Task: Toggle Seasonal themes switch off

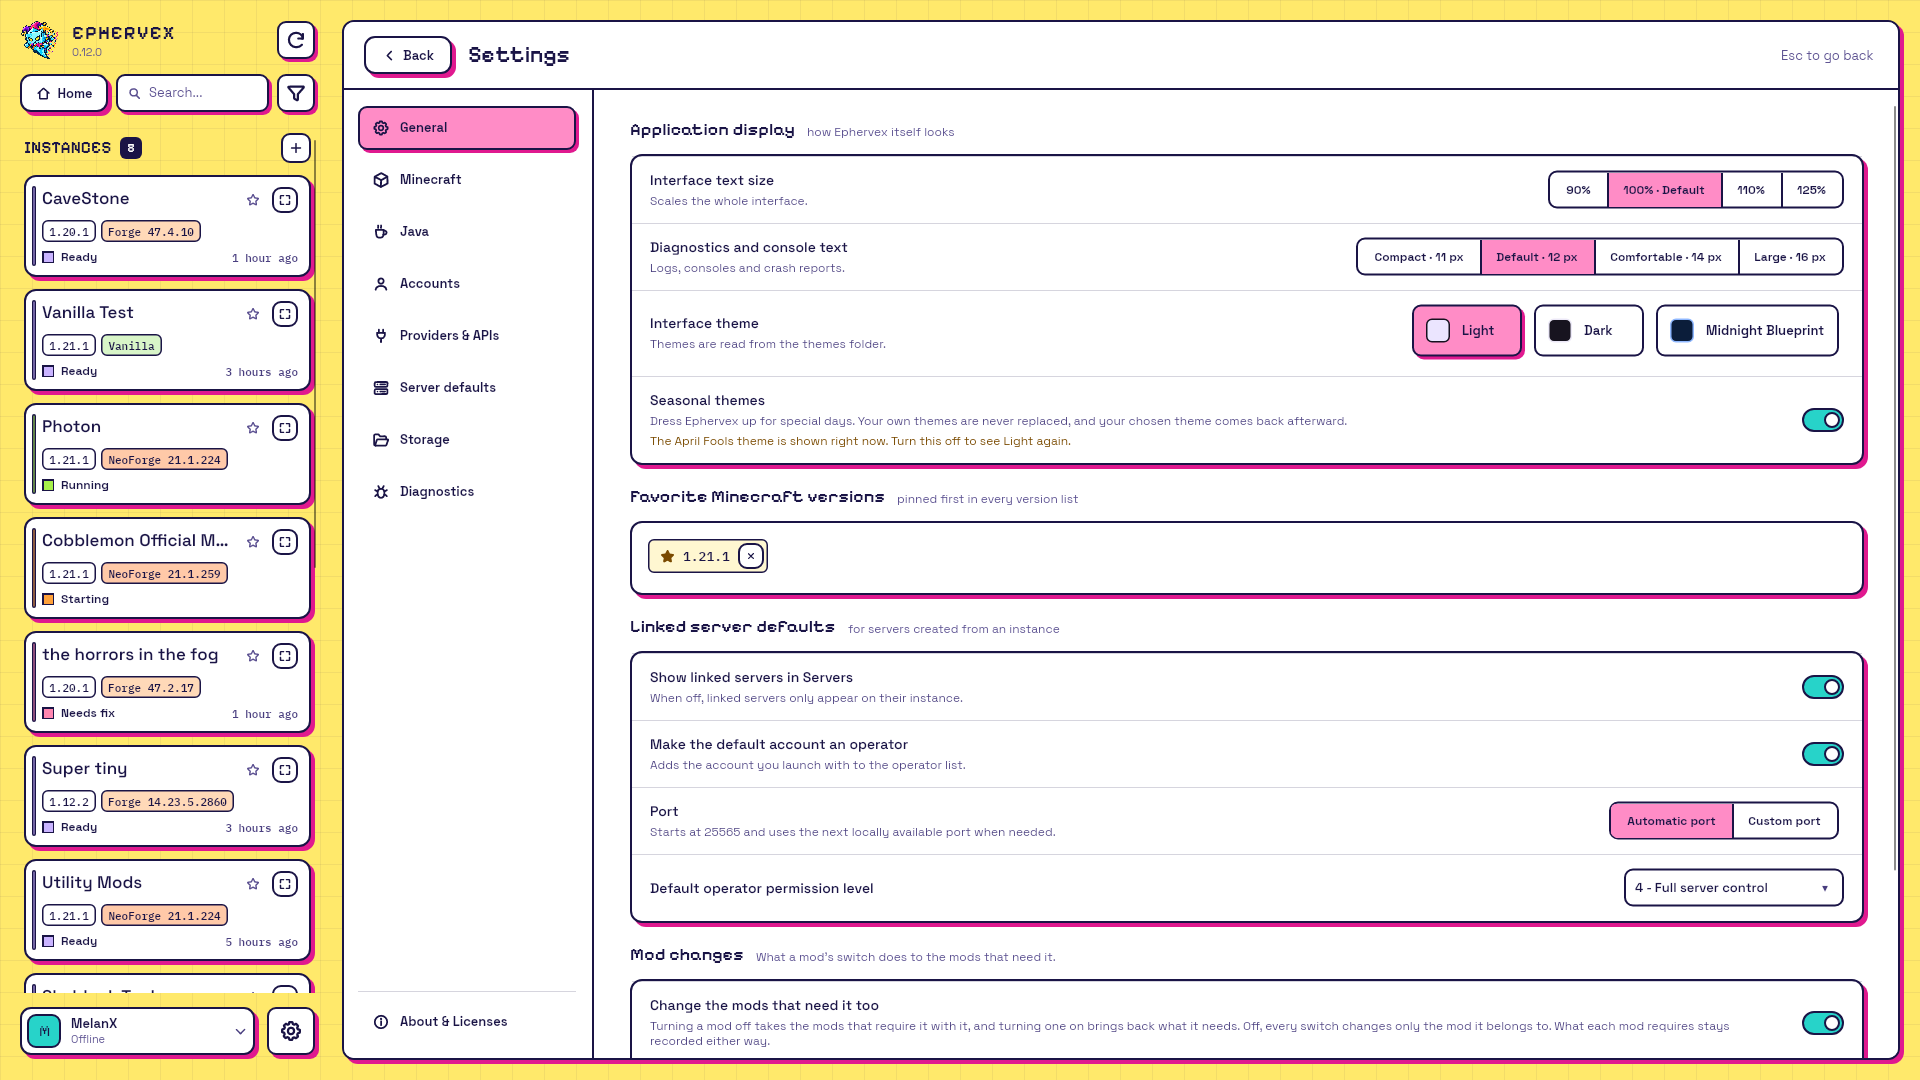Action: point(1822,420)
